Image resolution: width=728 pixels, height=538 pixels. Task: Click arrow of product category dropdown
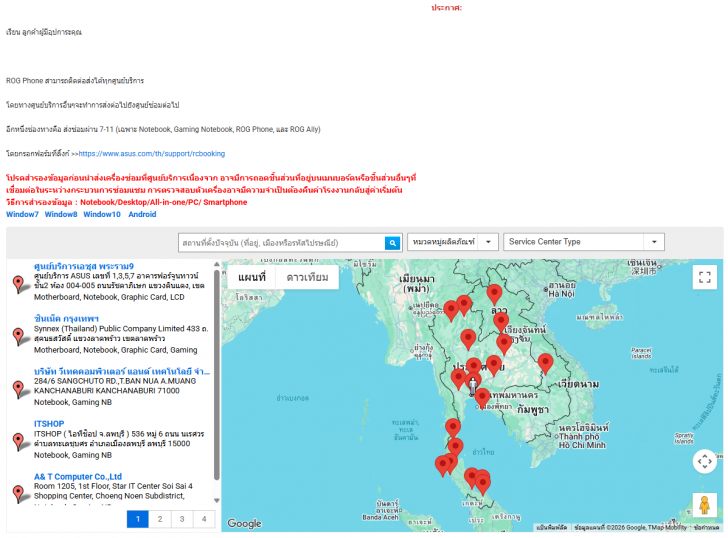point(488,242)
